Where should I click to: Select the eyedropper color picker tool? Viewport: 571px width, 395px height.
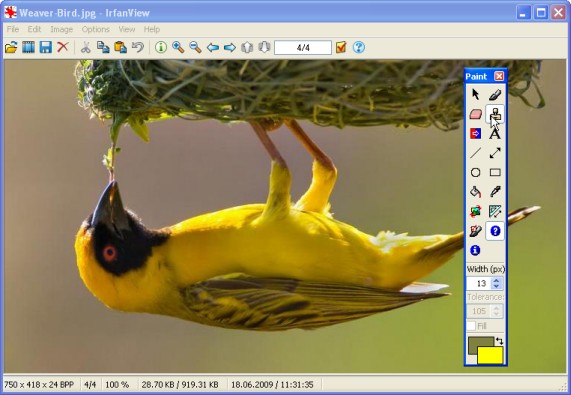coord(495,192)
